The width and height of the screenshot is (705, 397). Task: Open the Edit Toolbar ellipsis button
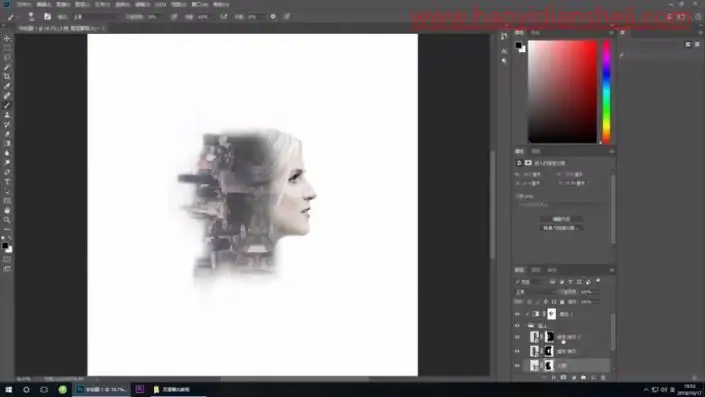(x=7, y=229)
